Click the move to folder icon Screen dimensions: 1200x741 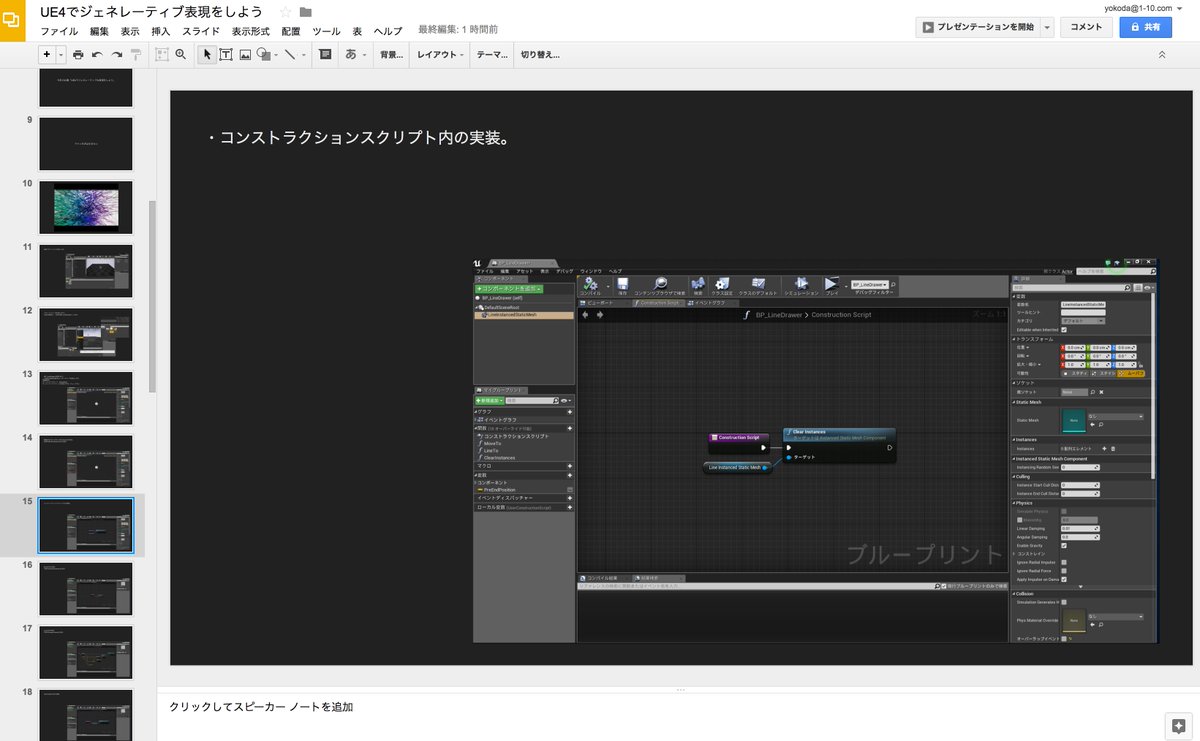tap(305, 12)
